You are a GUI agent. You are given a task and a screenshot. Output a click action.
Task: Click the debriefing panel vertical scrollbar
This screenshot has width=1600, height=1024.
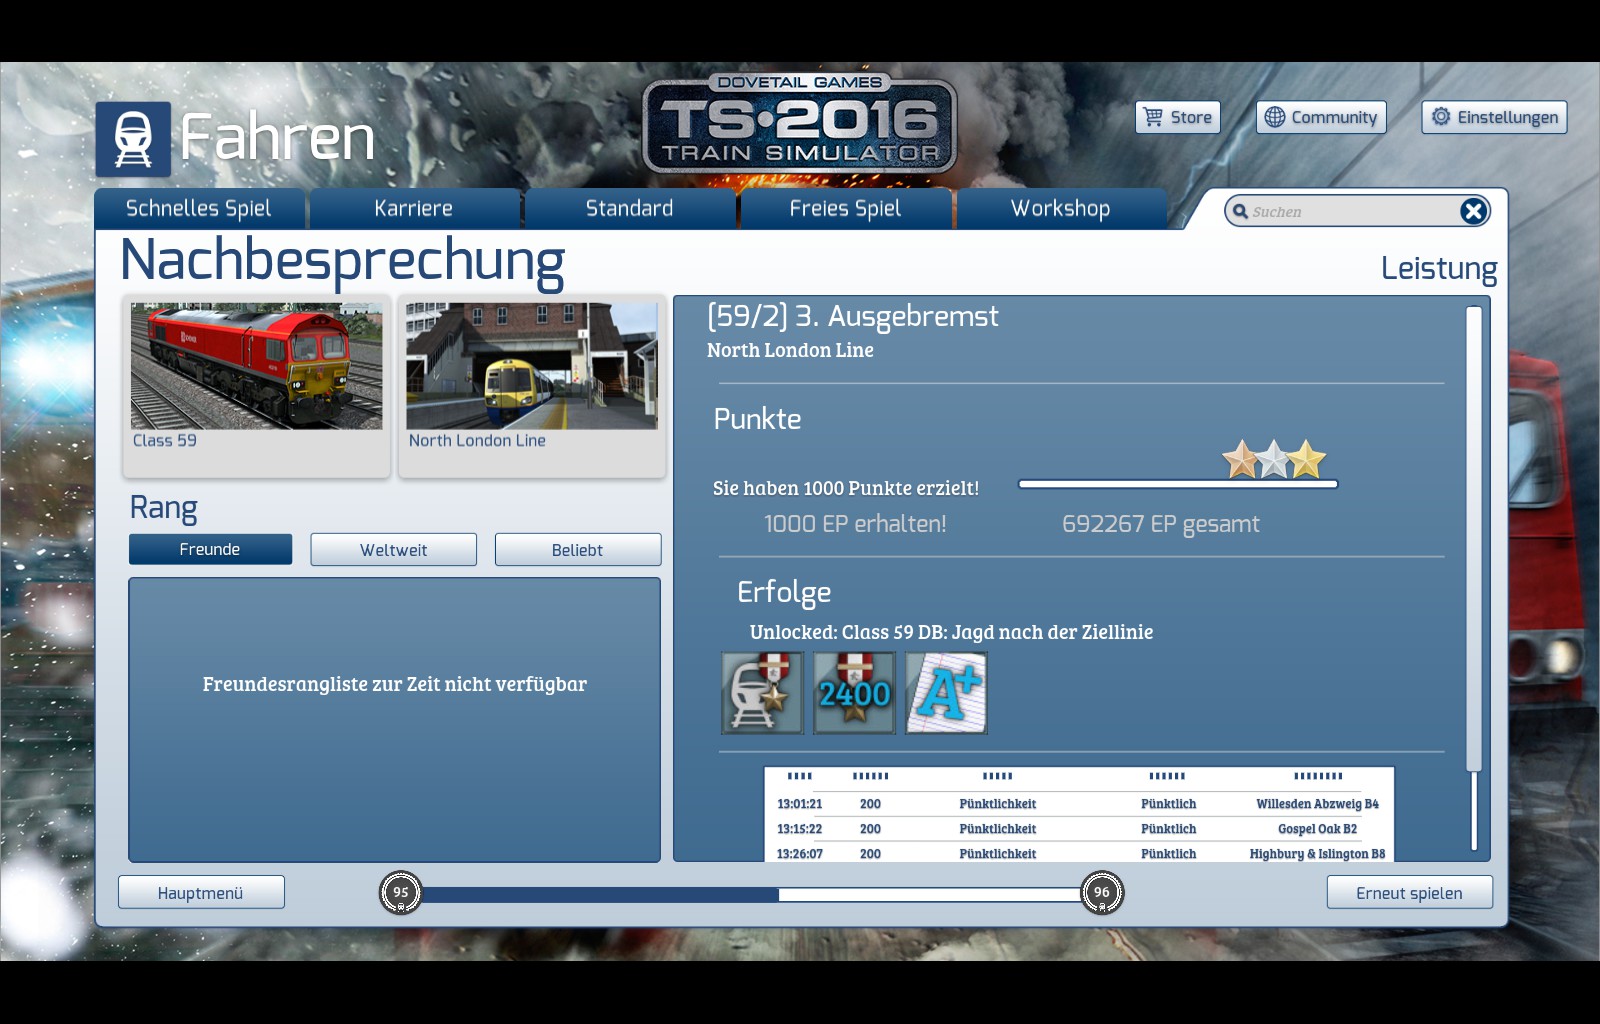(x=1474, y=538)
